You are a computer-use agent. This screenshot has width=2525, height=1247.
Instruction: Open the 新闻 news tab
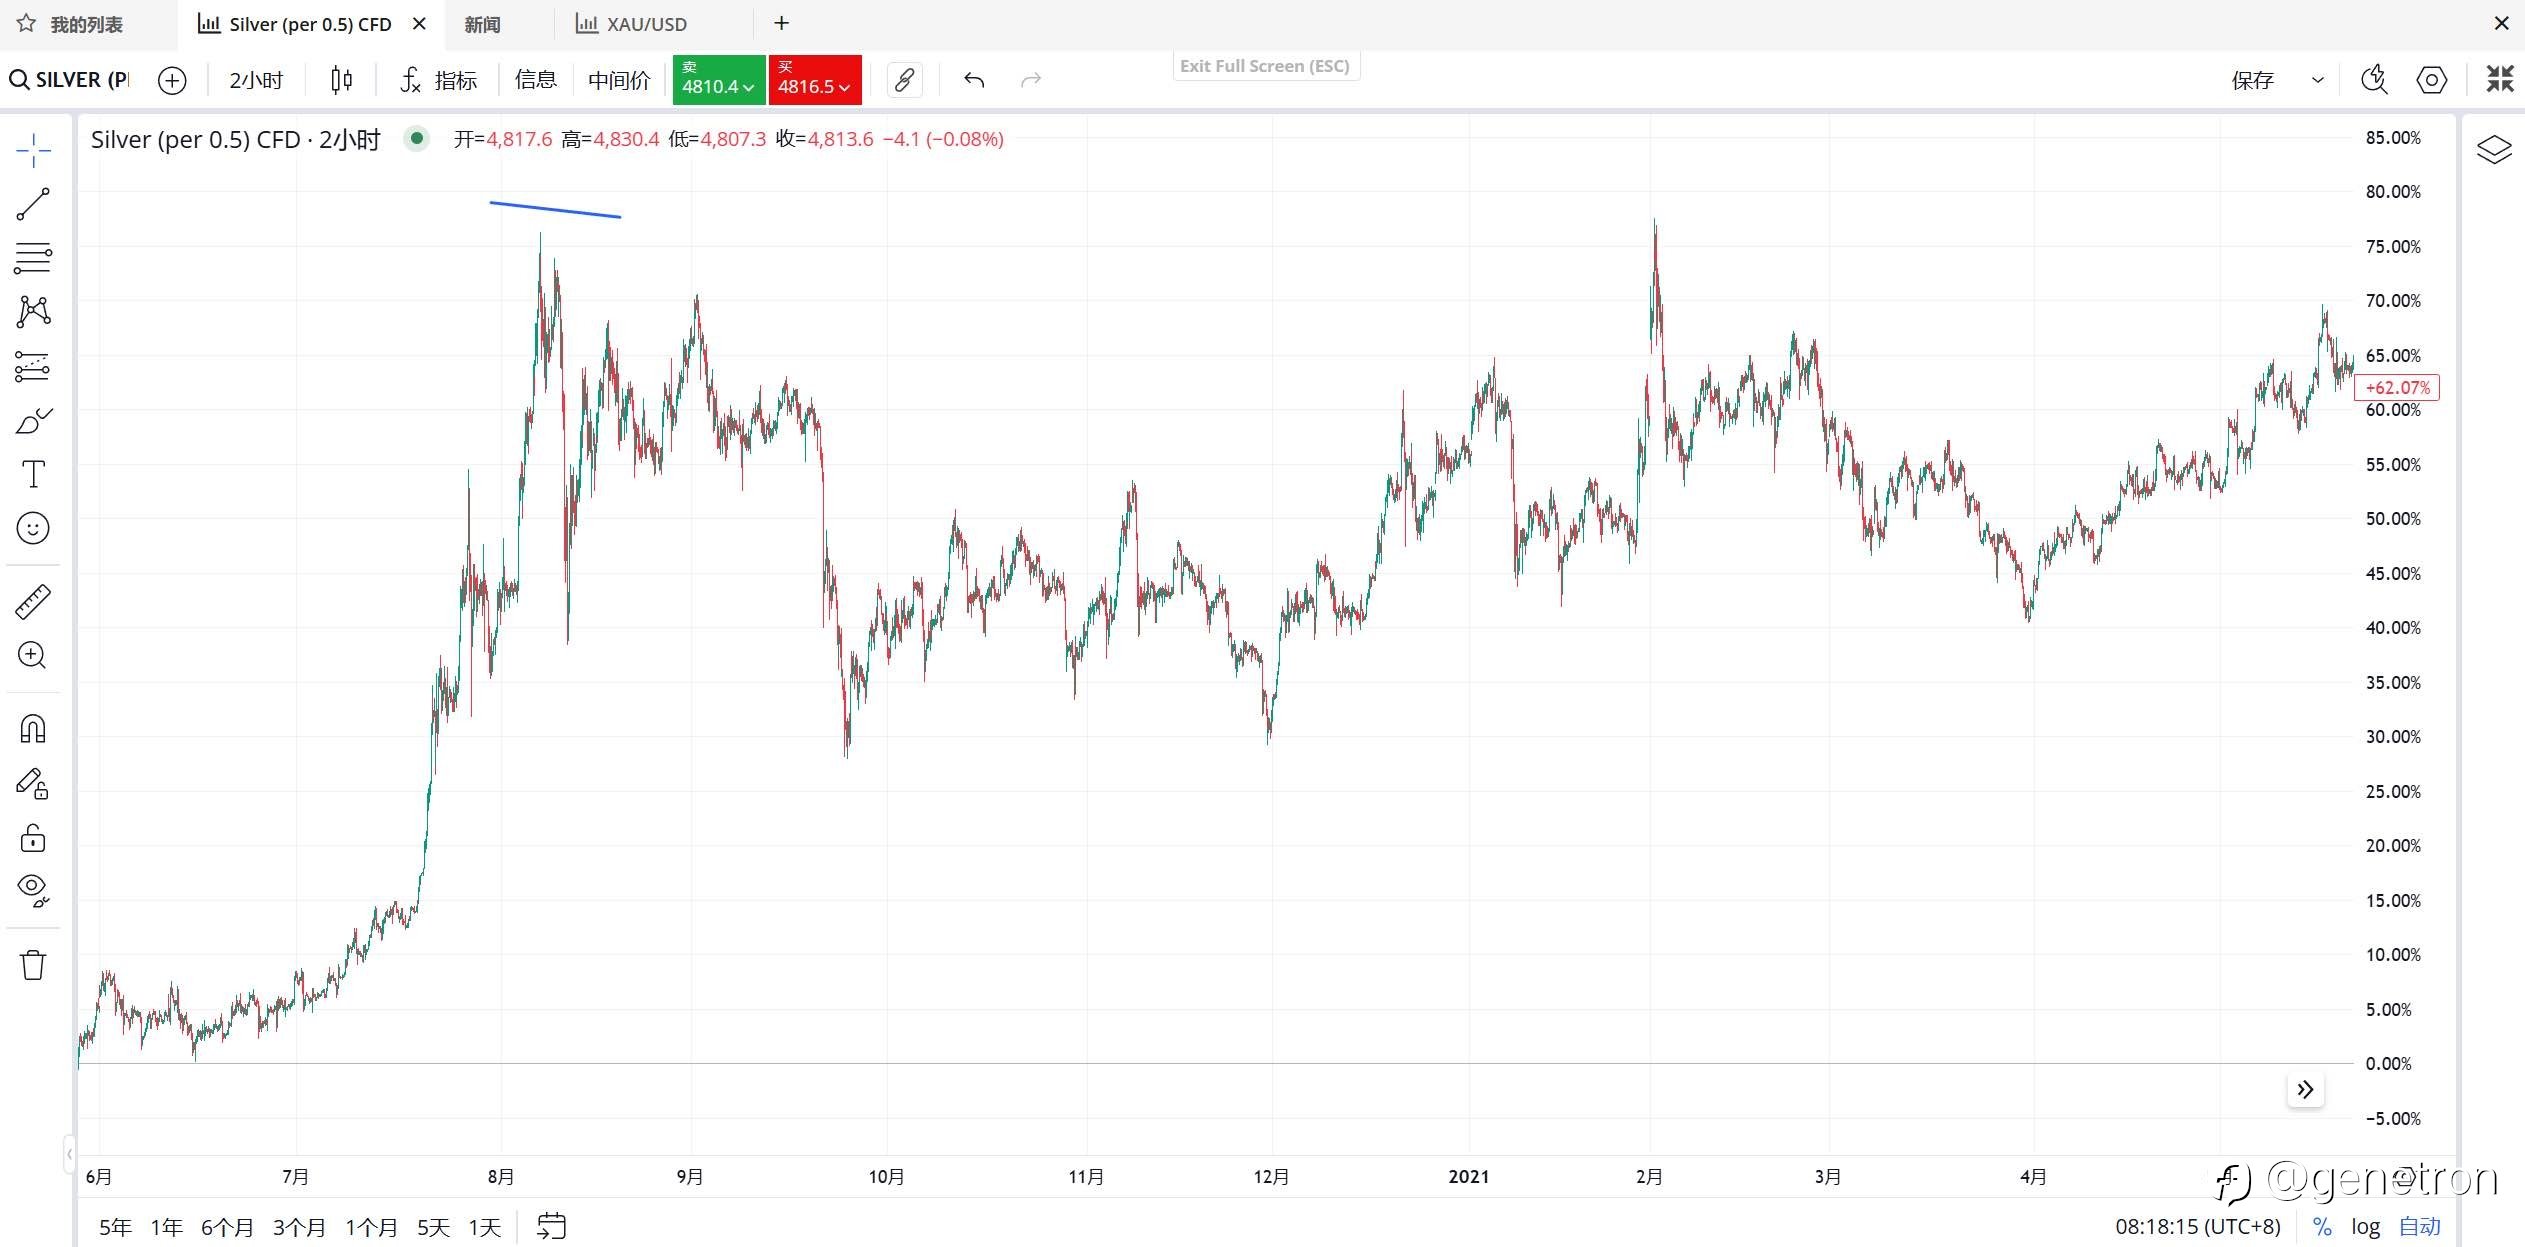tap(482, 24)
